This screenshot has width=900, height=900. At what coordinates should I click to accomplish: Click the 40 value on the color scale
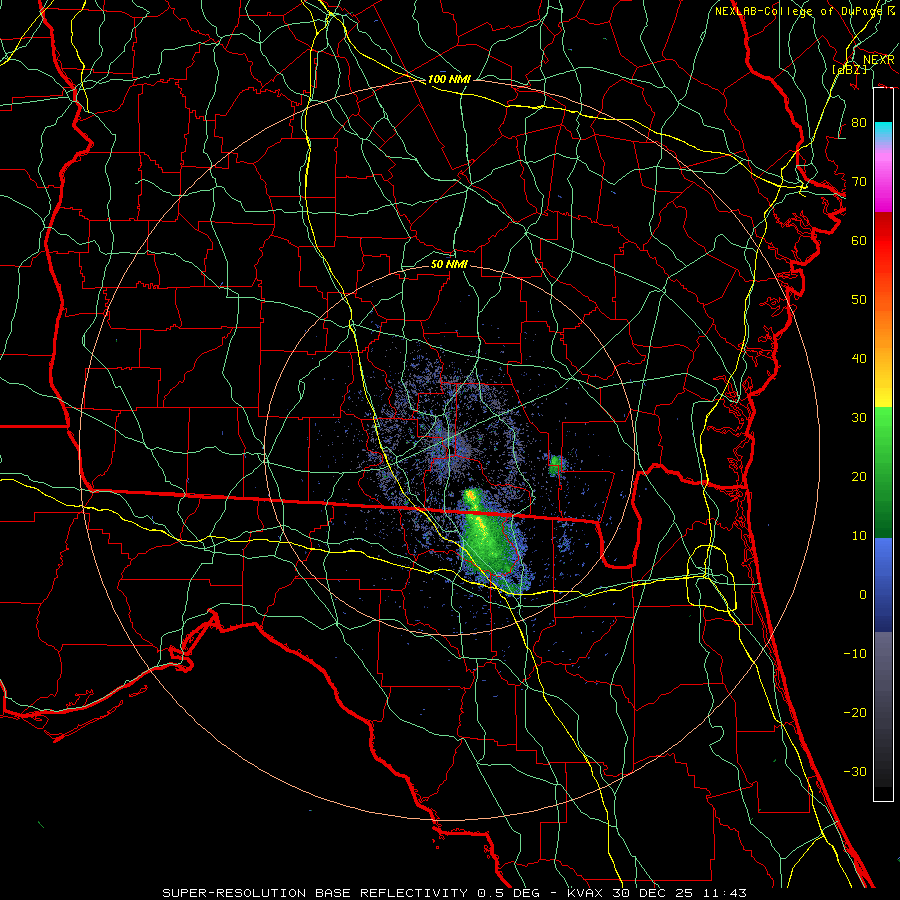[x=859, y=358]
